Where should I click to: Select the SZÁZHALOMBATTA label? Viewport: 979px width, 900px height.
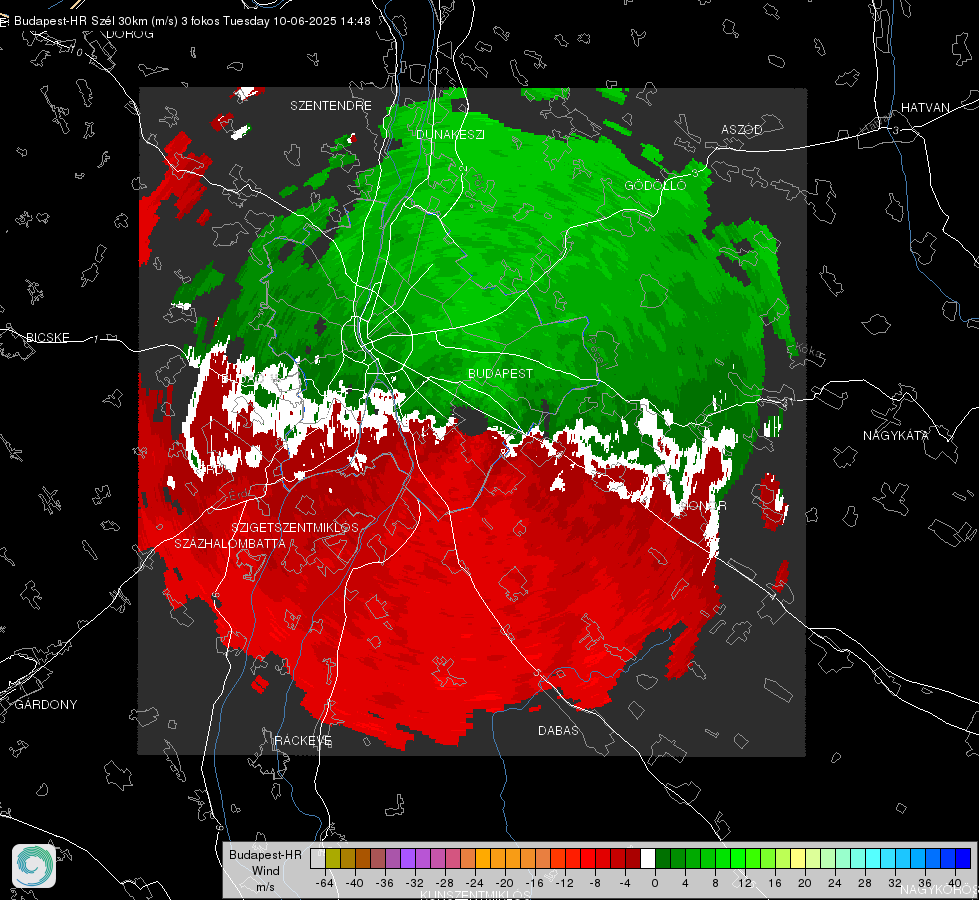(x=230, y=543)
